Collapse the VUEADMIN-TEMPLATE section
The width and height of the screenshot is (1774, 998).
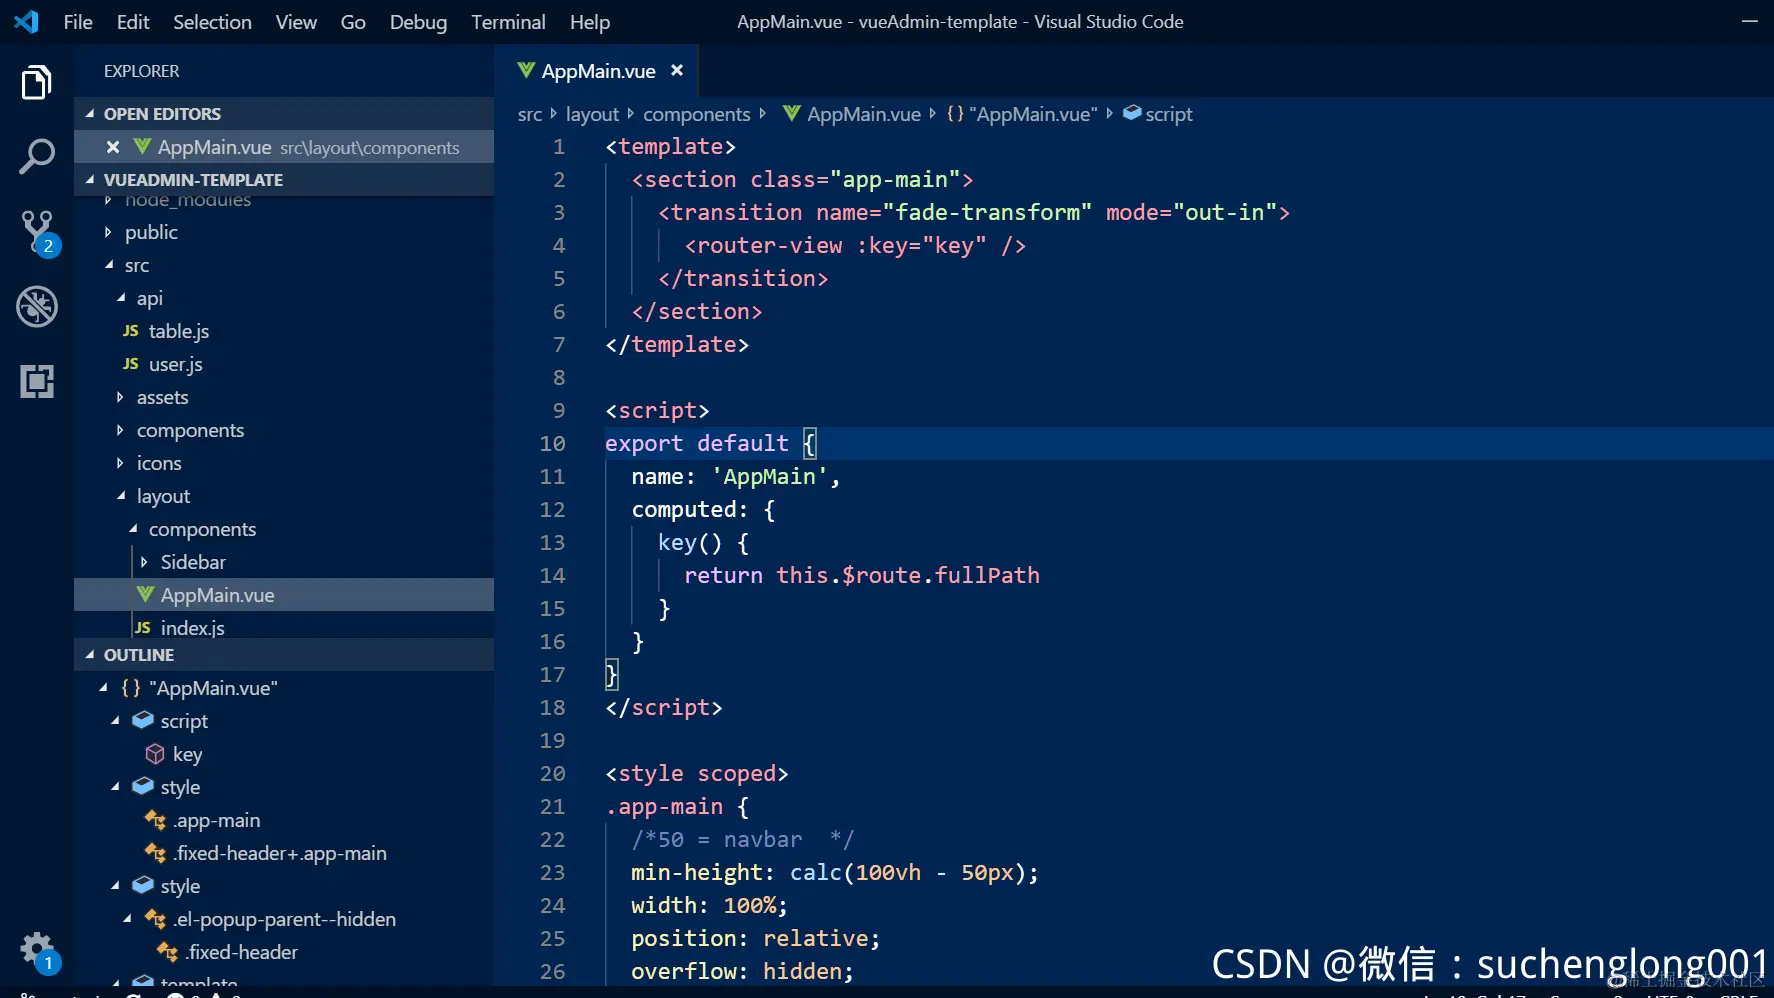[x=284, y=179]
